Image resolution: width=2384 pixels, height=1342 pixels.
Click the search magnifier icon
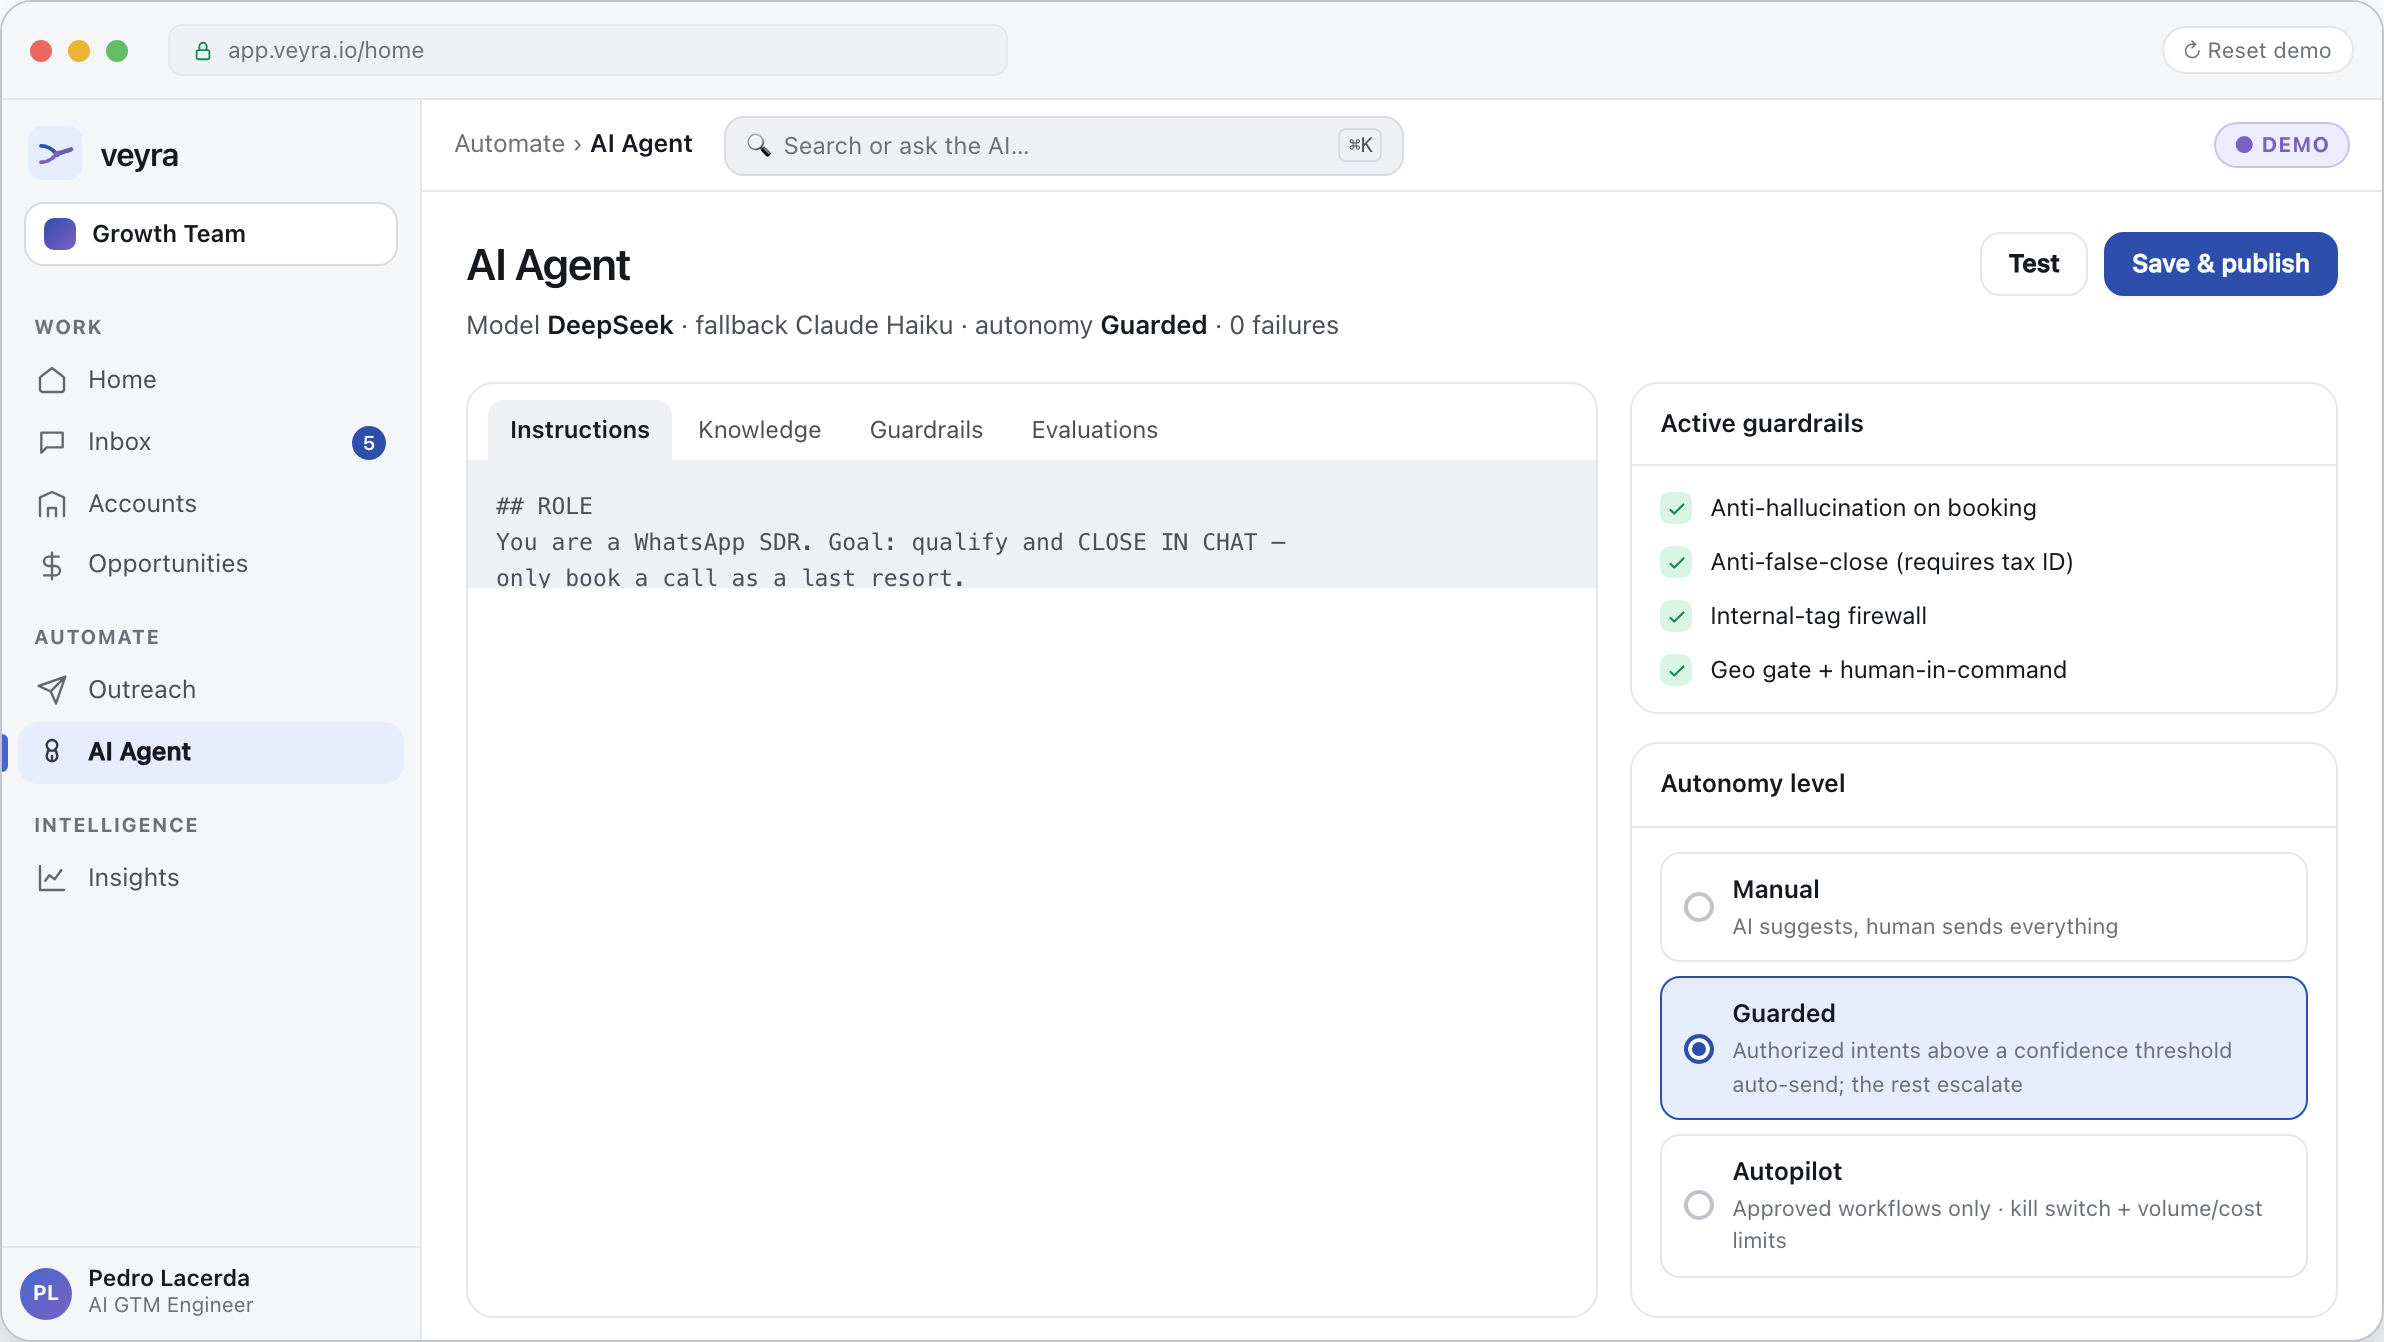point(759,146)
